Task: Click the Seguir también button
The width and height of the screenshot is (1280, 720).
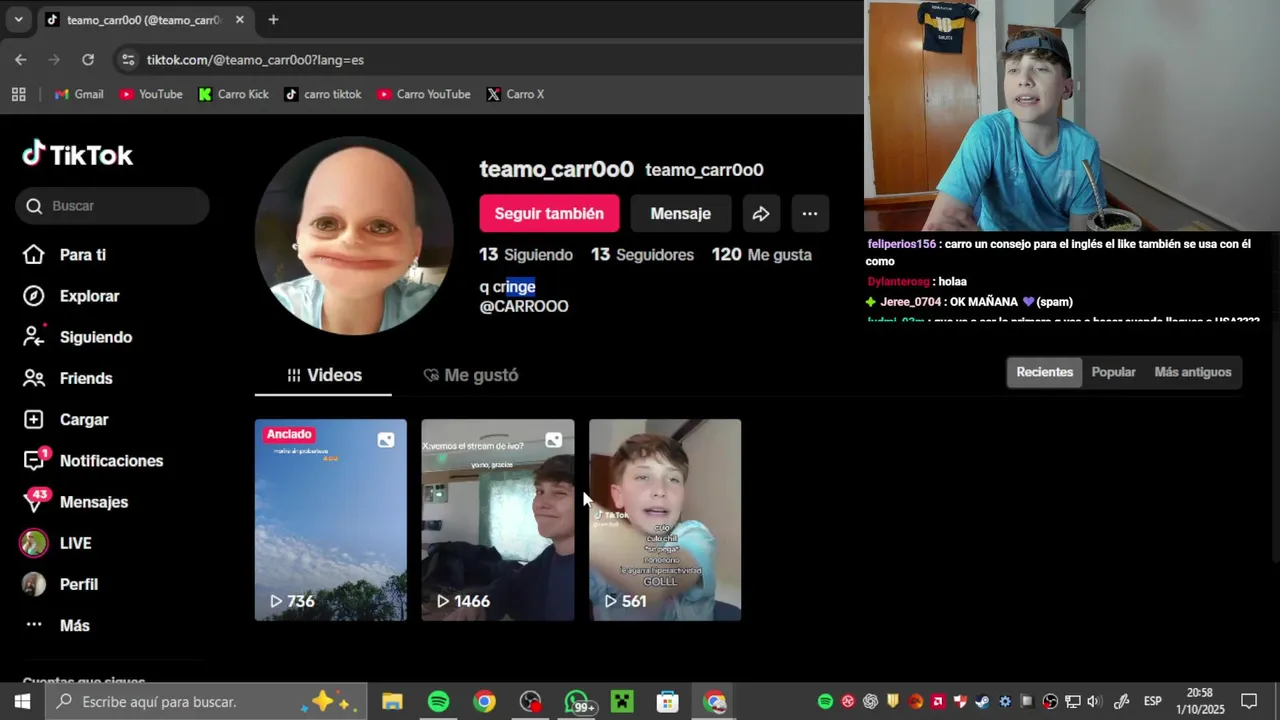Action: pos(549,213)
